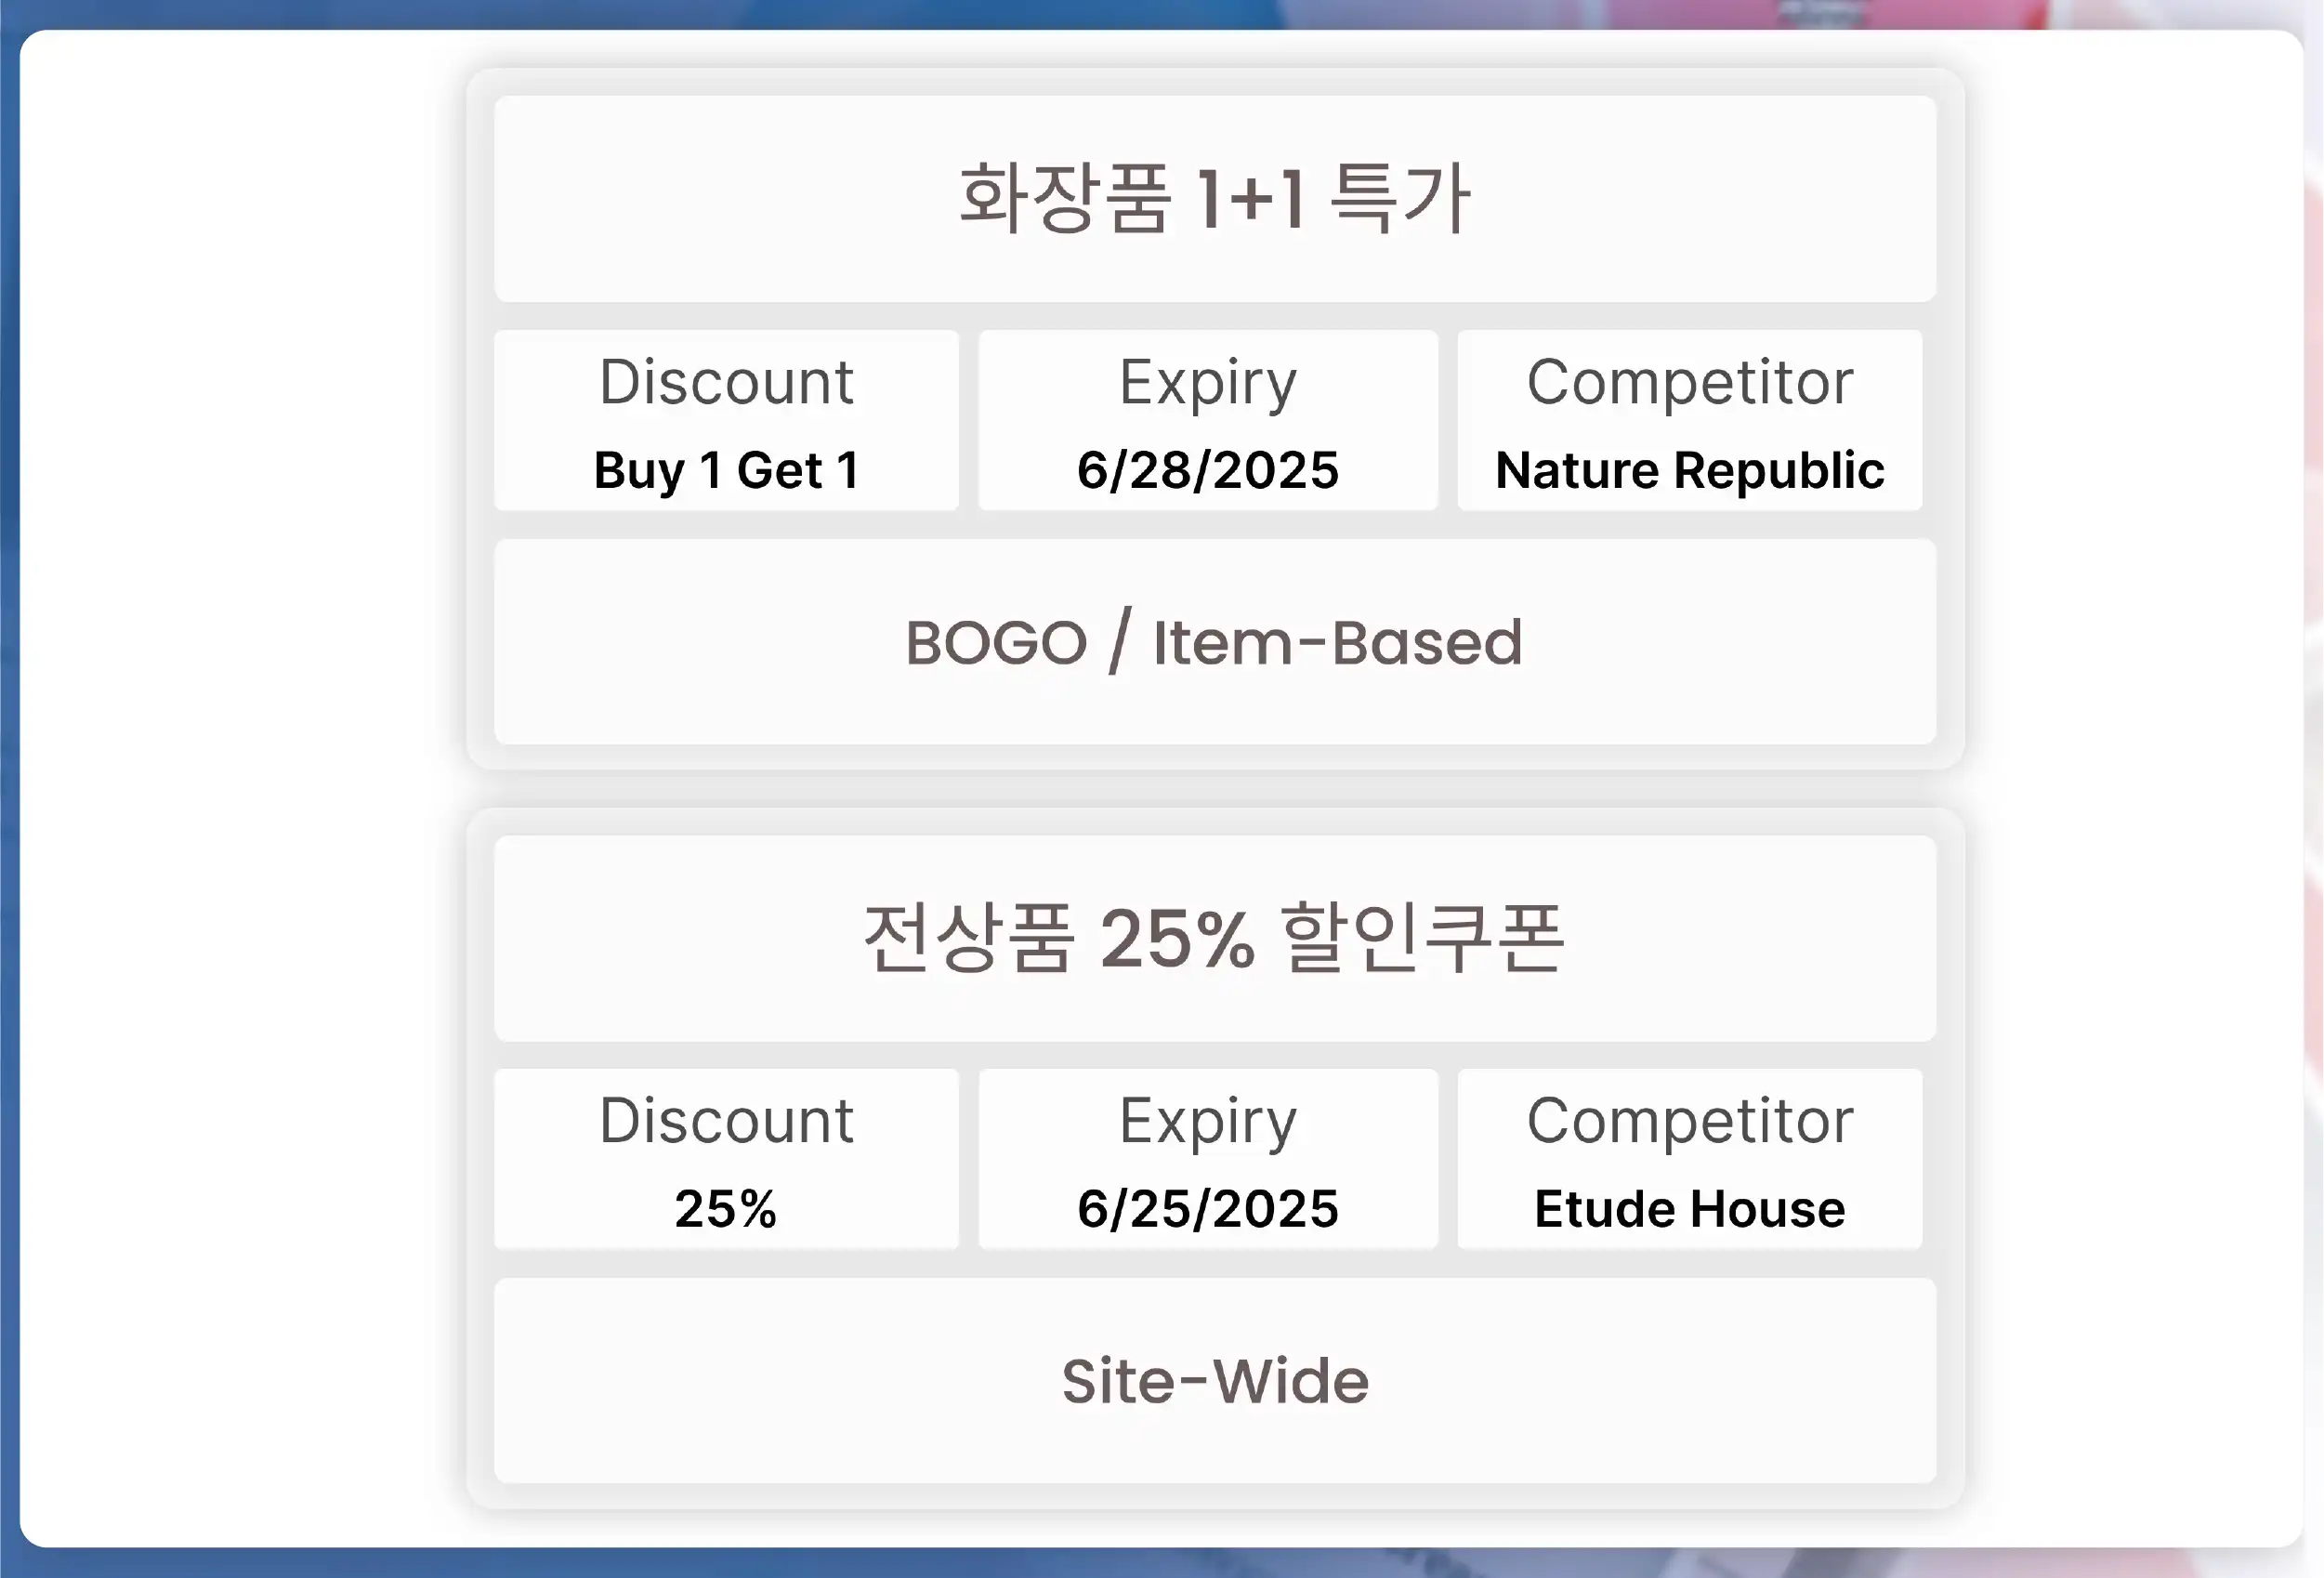Image resolution: width=2324 pixels, height=1578 pixels.
Task: Click the 전상품 25% 할인쿠폰 coupon title
Action: [x=1214, y=938]
